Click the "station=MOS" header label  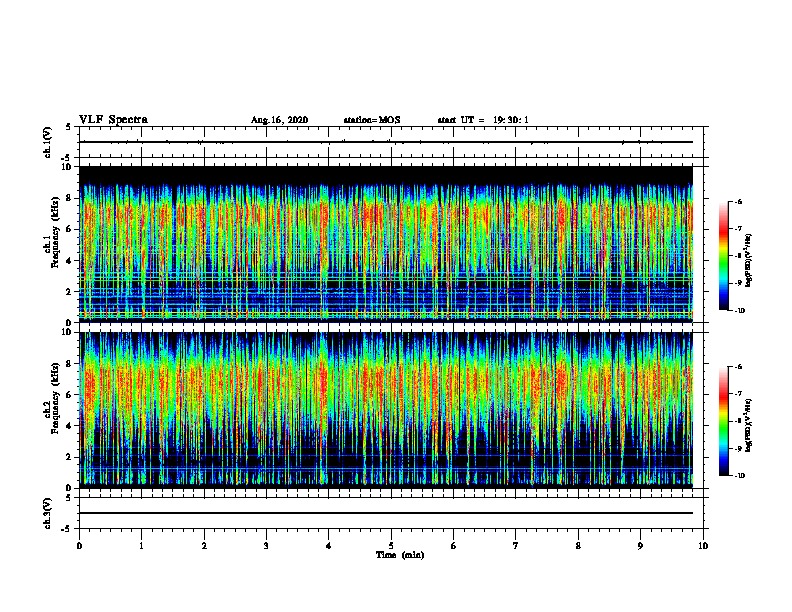click(x=372, y=120)
